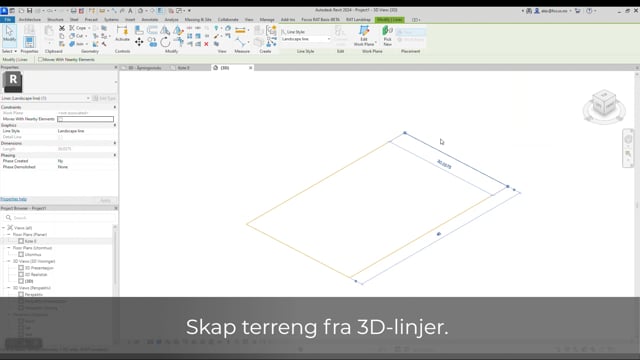Open the 3D Presentasjon view
This screenshot has height=360, width=640.
39,268
